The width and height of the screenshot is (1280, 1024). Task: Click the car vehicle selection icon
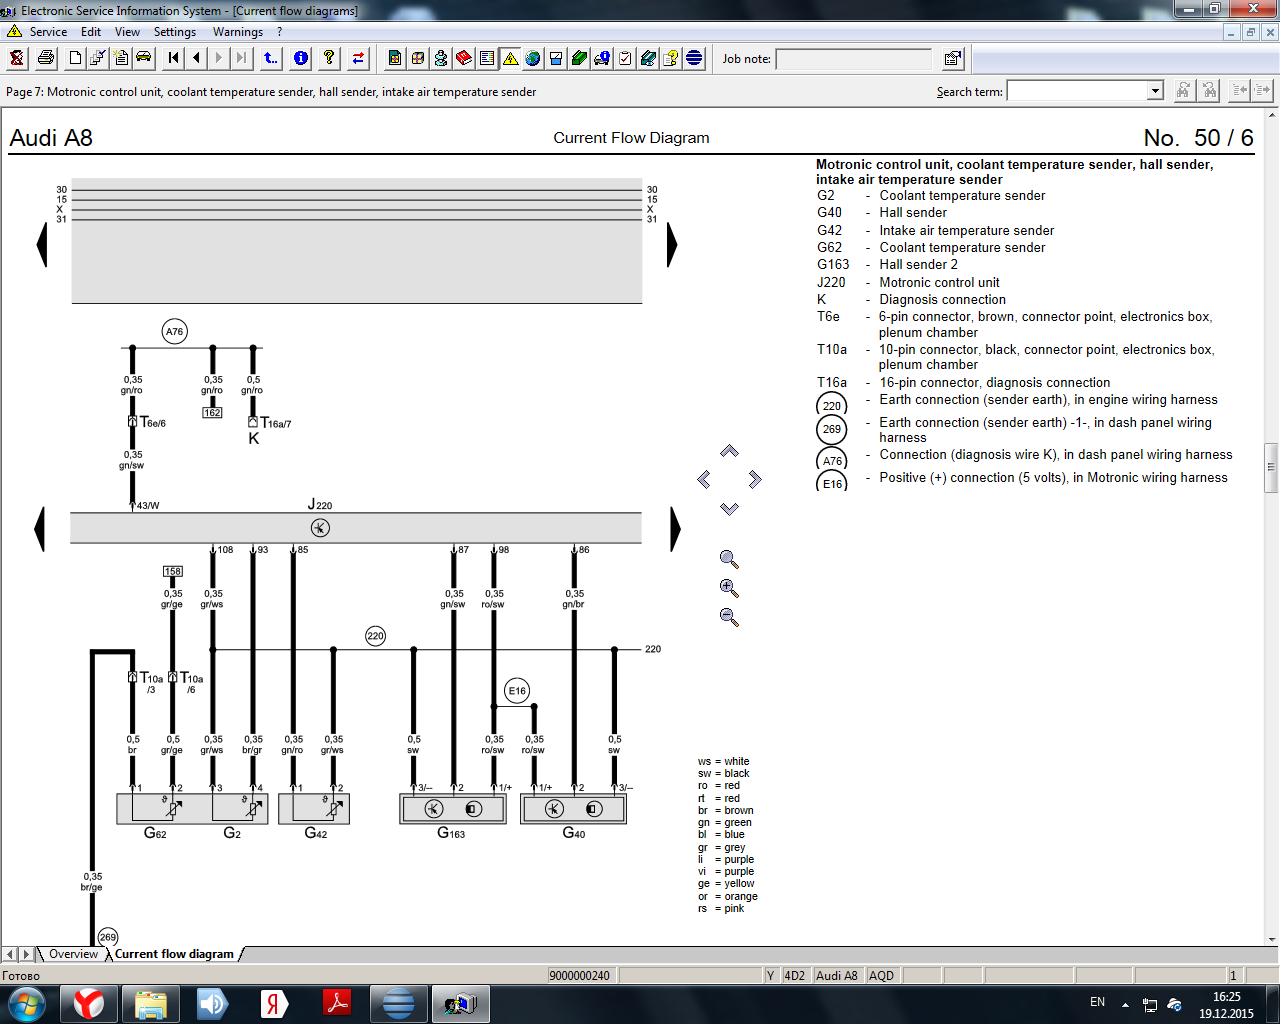tap(144, 58)
